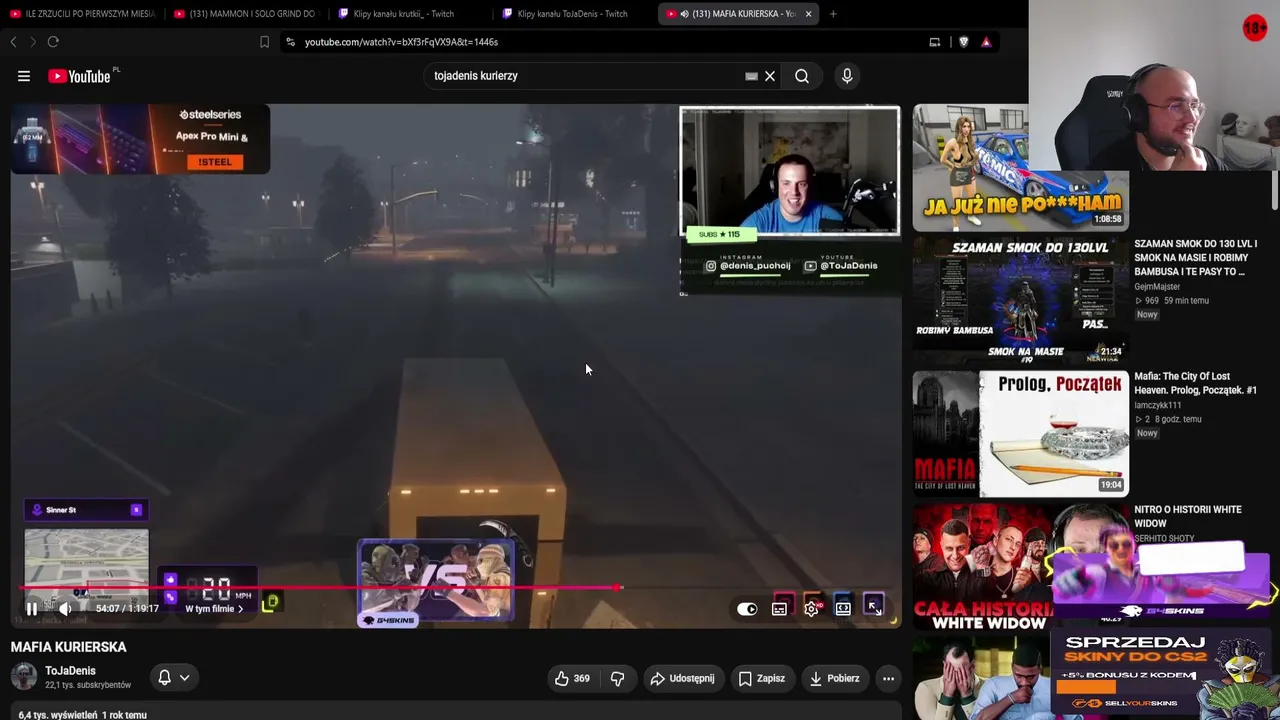Run search with the magnifier button

point(802,76)
